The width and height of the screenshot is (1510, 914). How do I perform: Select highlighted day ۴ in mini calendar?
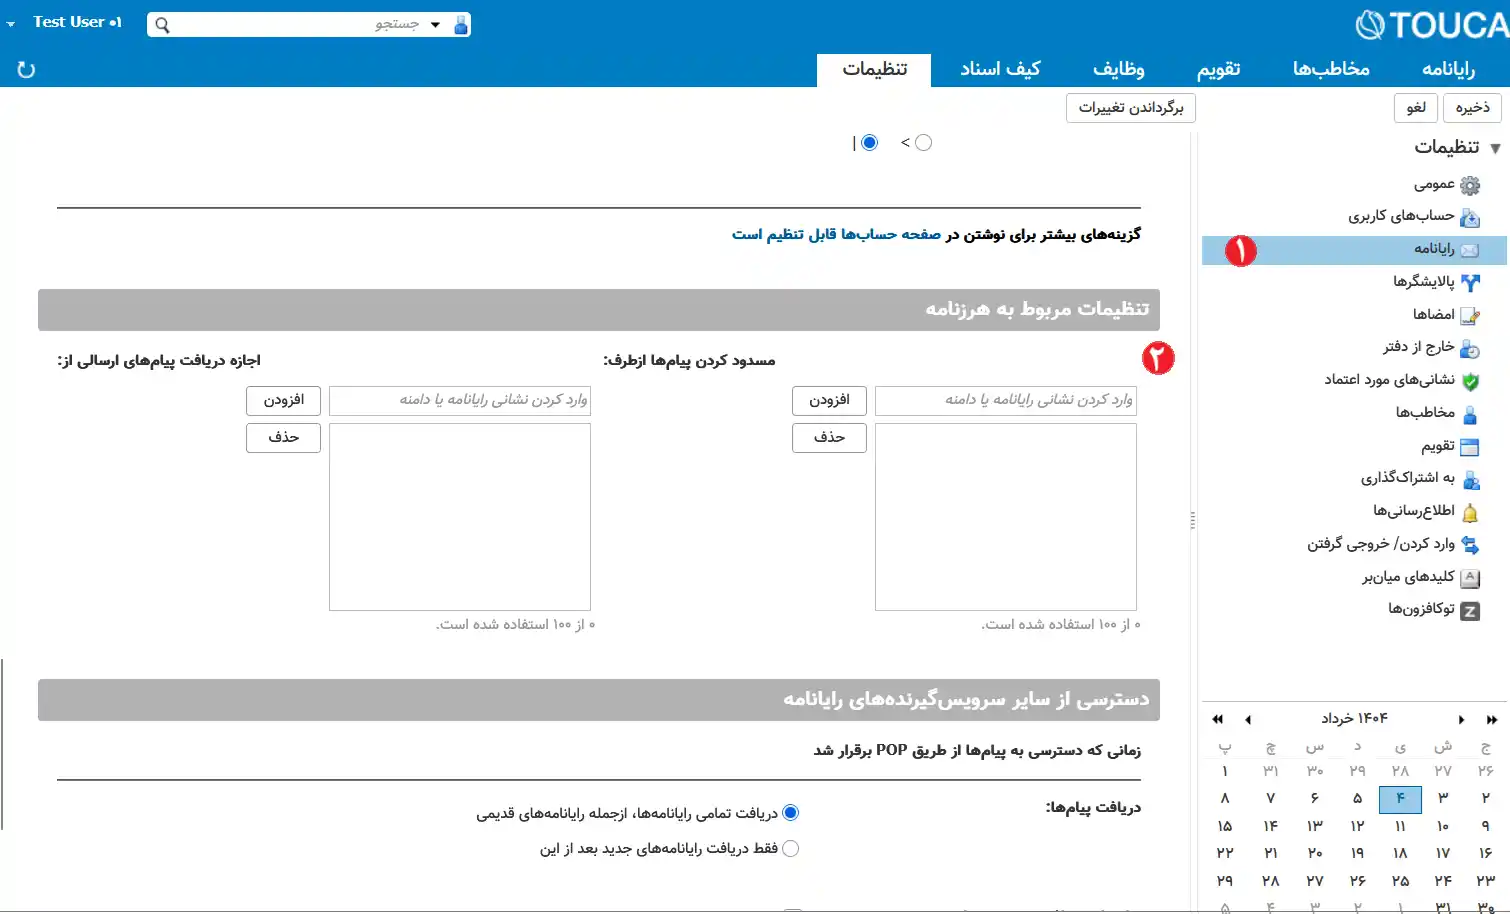pos(1400,798)
